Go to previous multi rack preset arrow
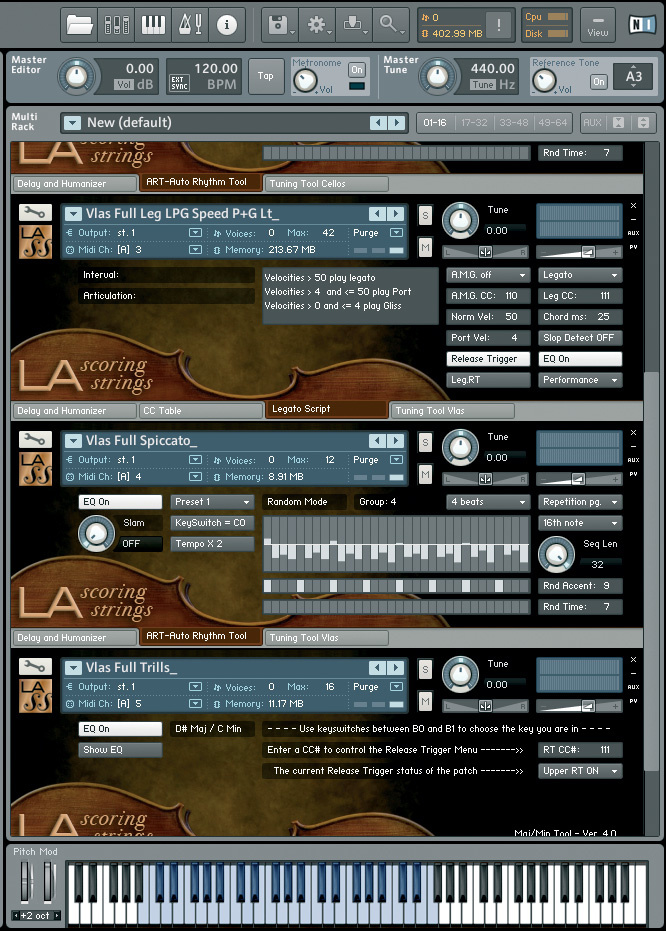 coord(378,123)
